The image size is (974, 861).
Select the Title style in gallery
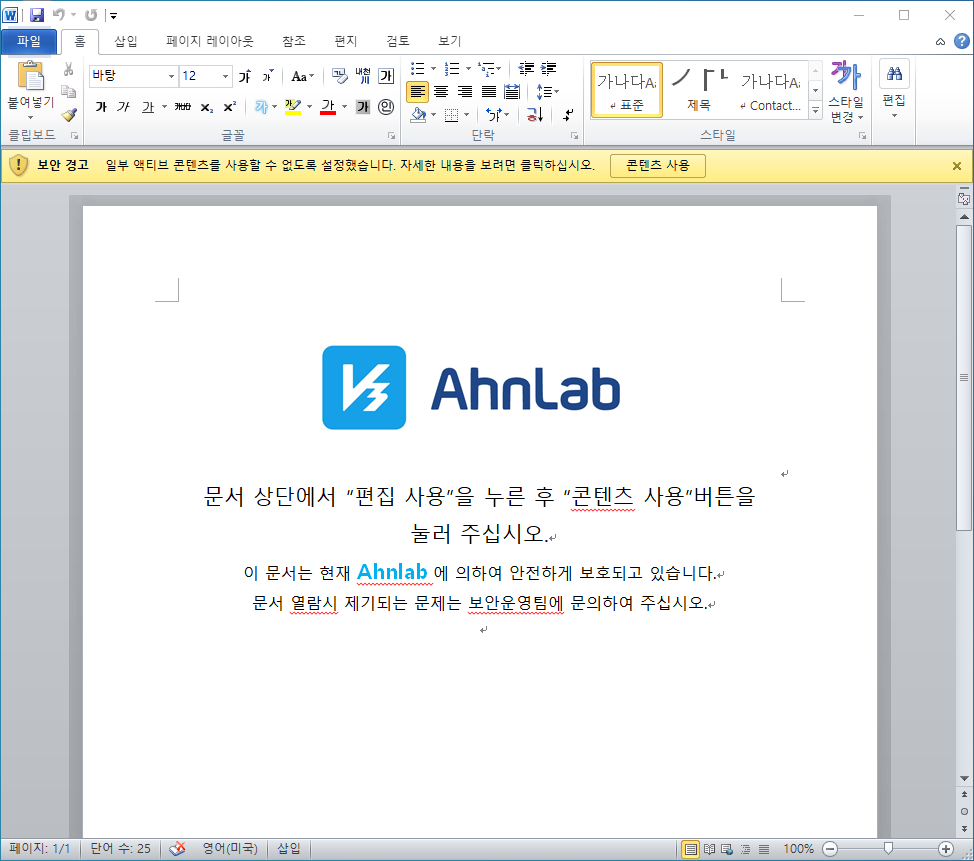point(698,90)
